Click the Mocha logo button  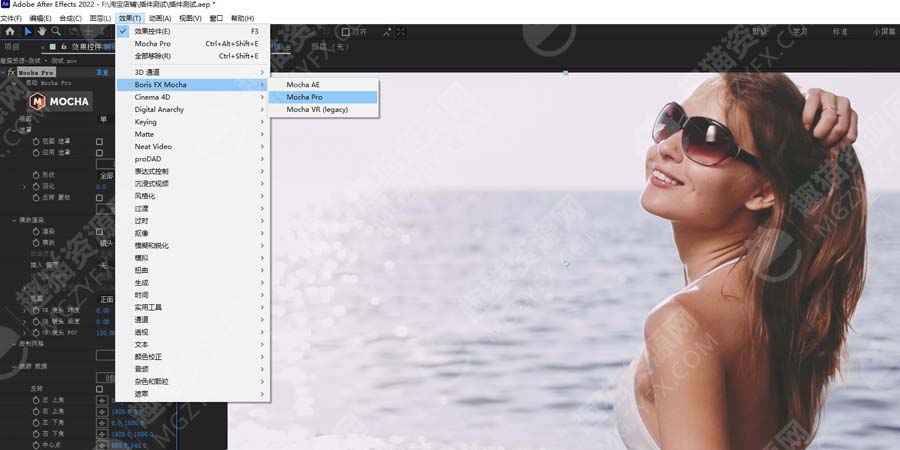pos(60,102)
